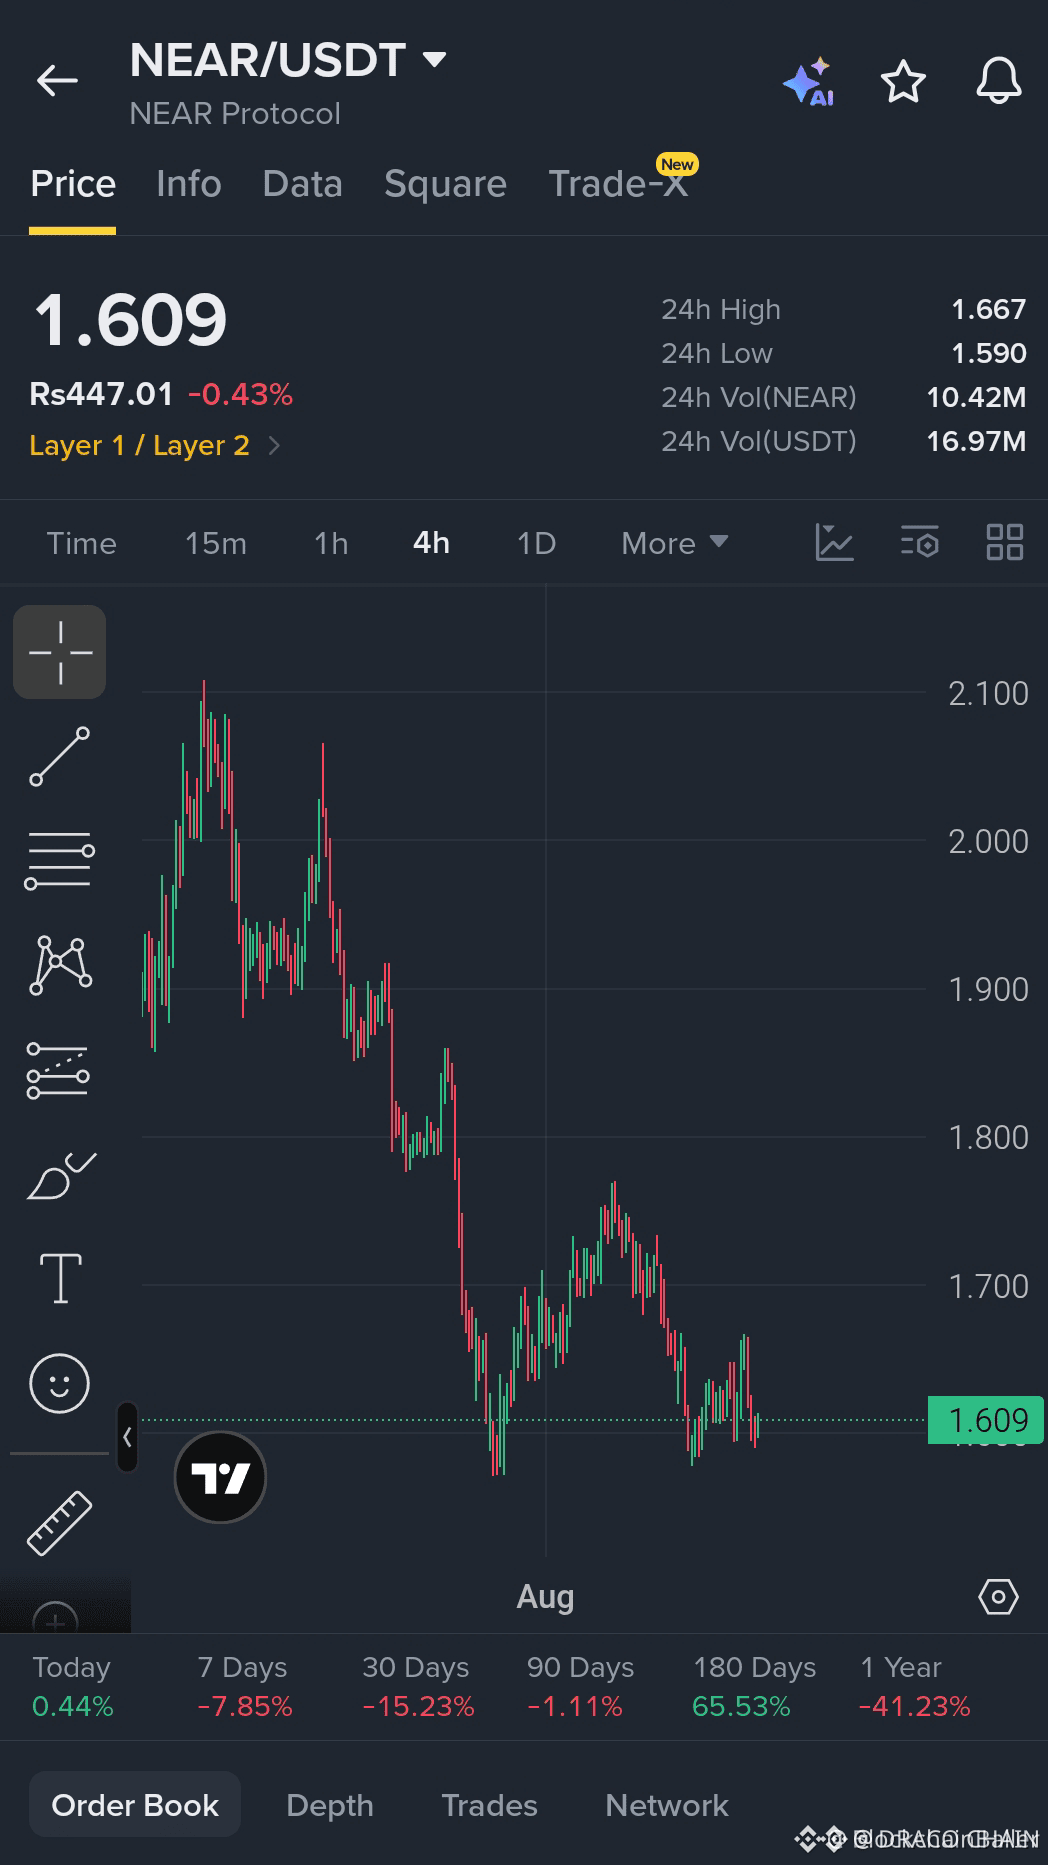Expand the More intervals dropdown

pyautogui.click(x=674, y=543)
